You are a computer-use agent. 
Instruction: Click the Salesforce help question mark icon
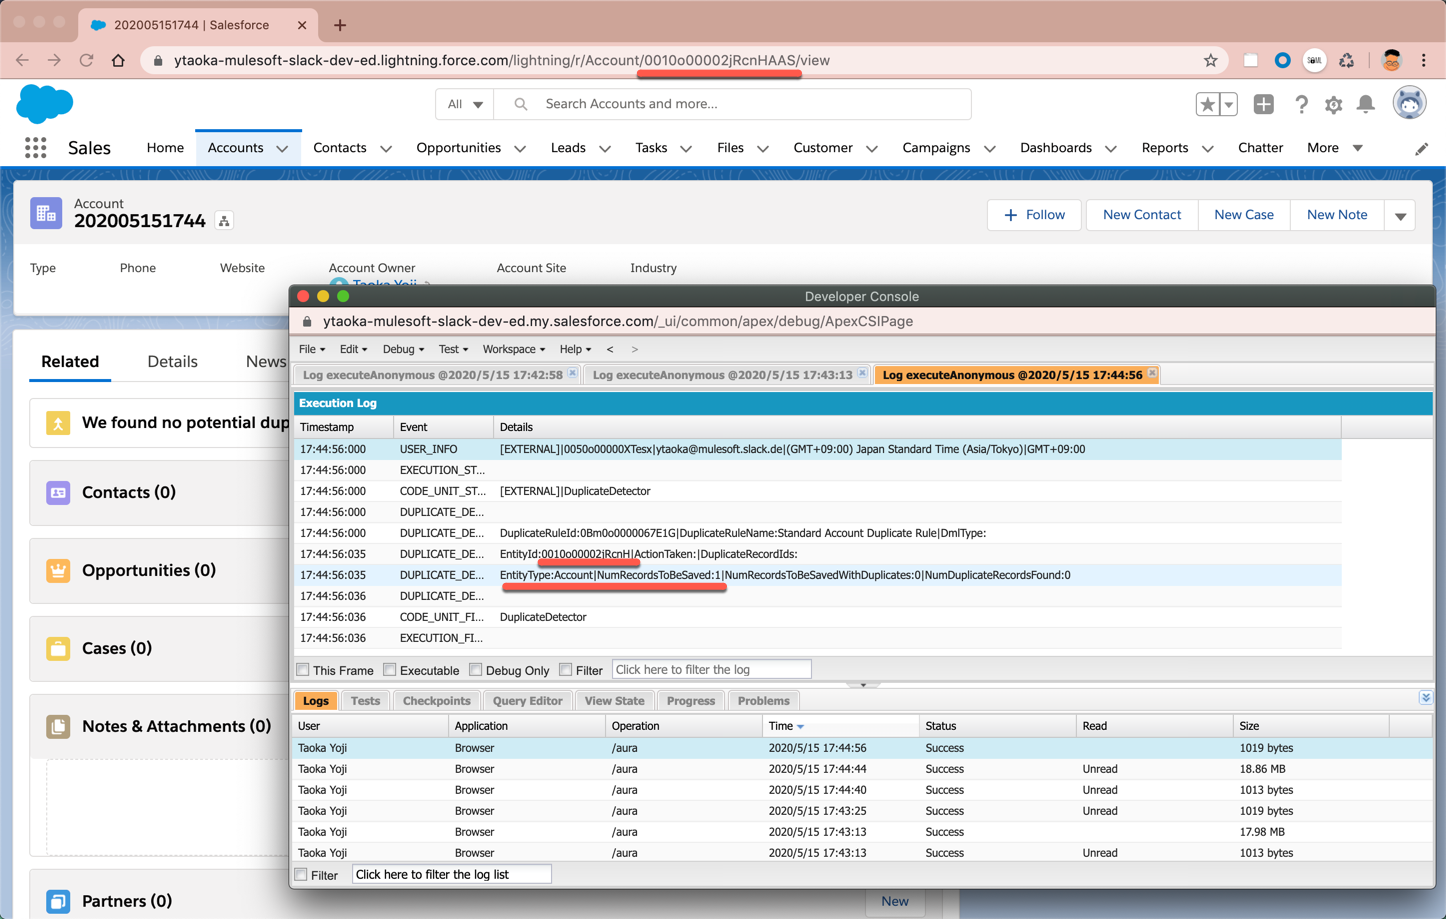(x=1300, y=104)
